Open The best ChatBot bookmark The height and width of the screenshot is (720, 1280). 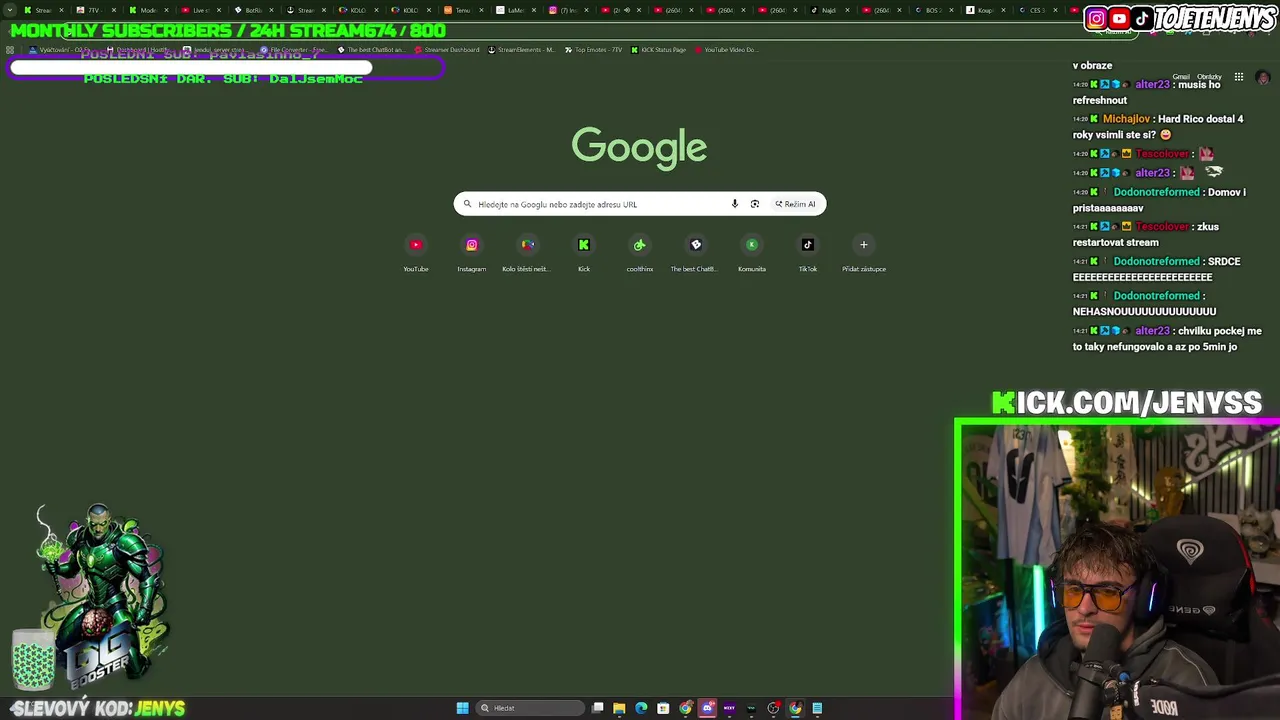tap(371, 50)
